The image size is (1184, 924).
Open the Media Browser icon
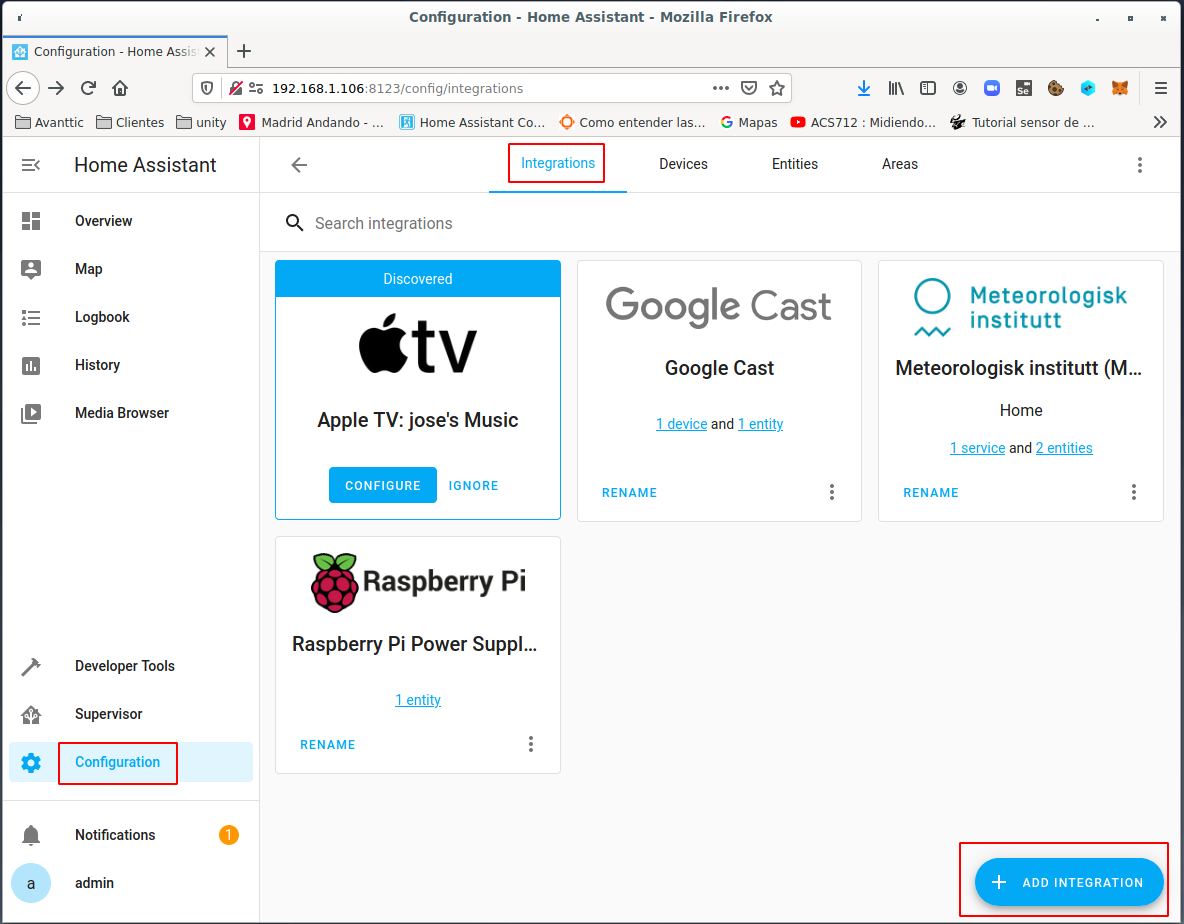point(31,413)
